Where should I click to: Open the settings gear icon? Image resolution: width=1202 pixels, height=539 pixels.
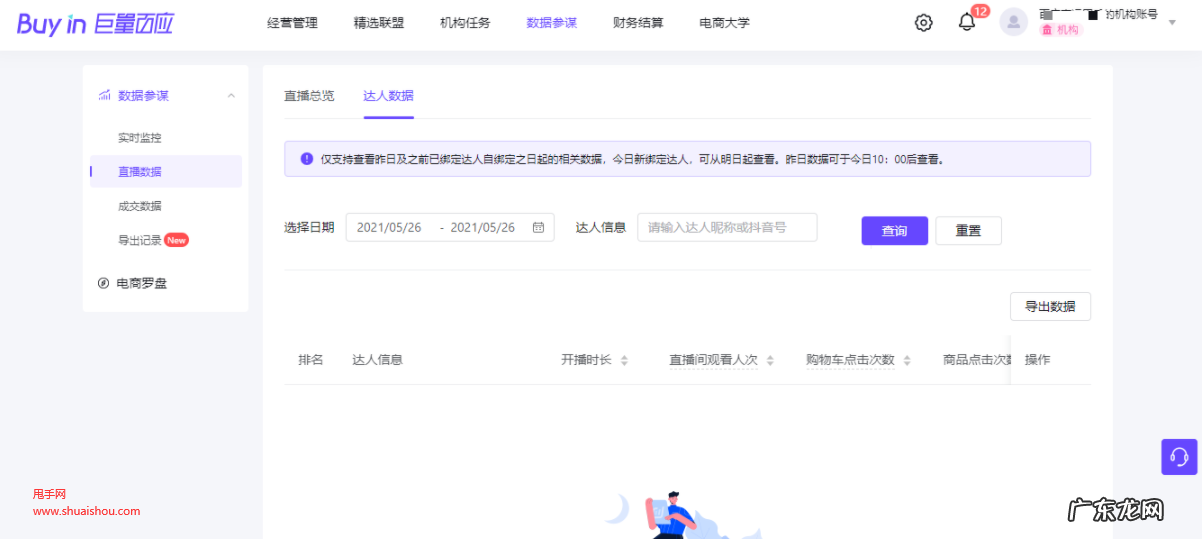[923, 23]
